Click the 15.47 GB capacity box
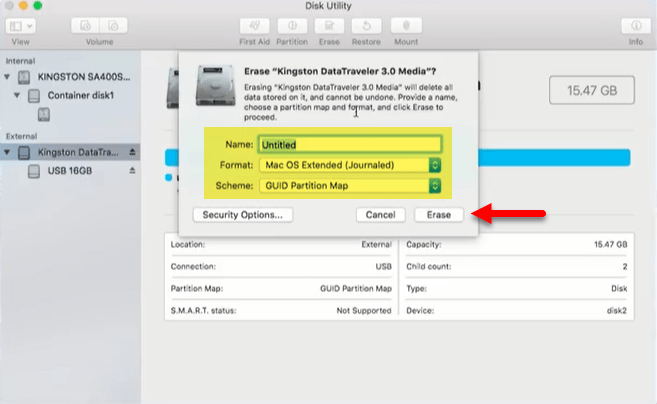Viewport: 657px width, 404px height. coord(592,90)
